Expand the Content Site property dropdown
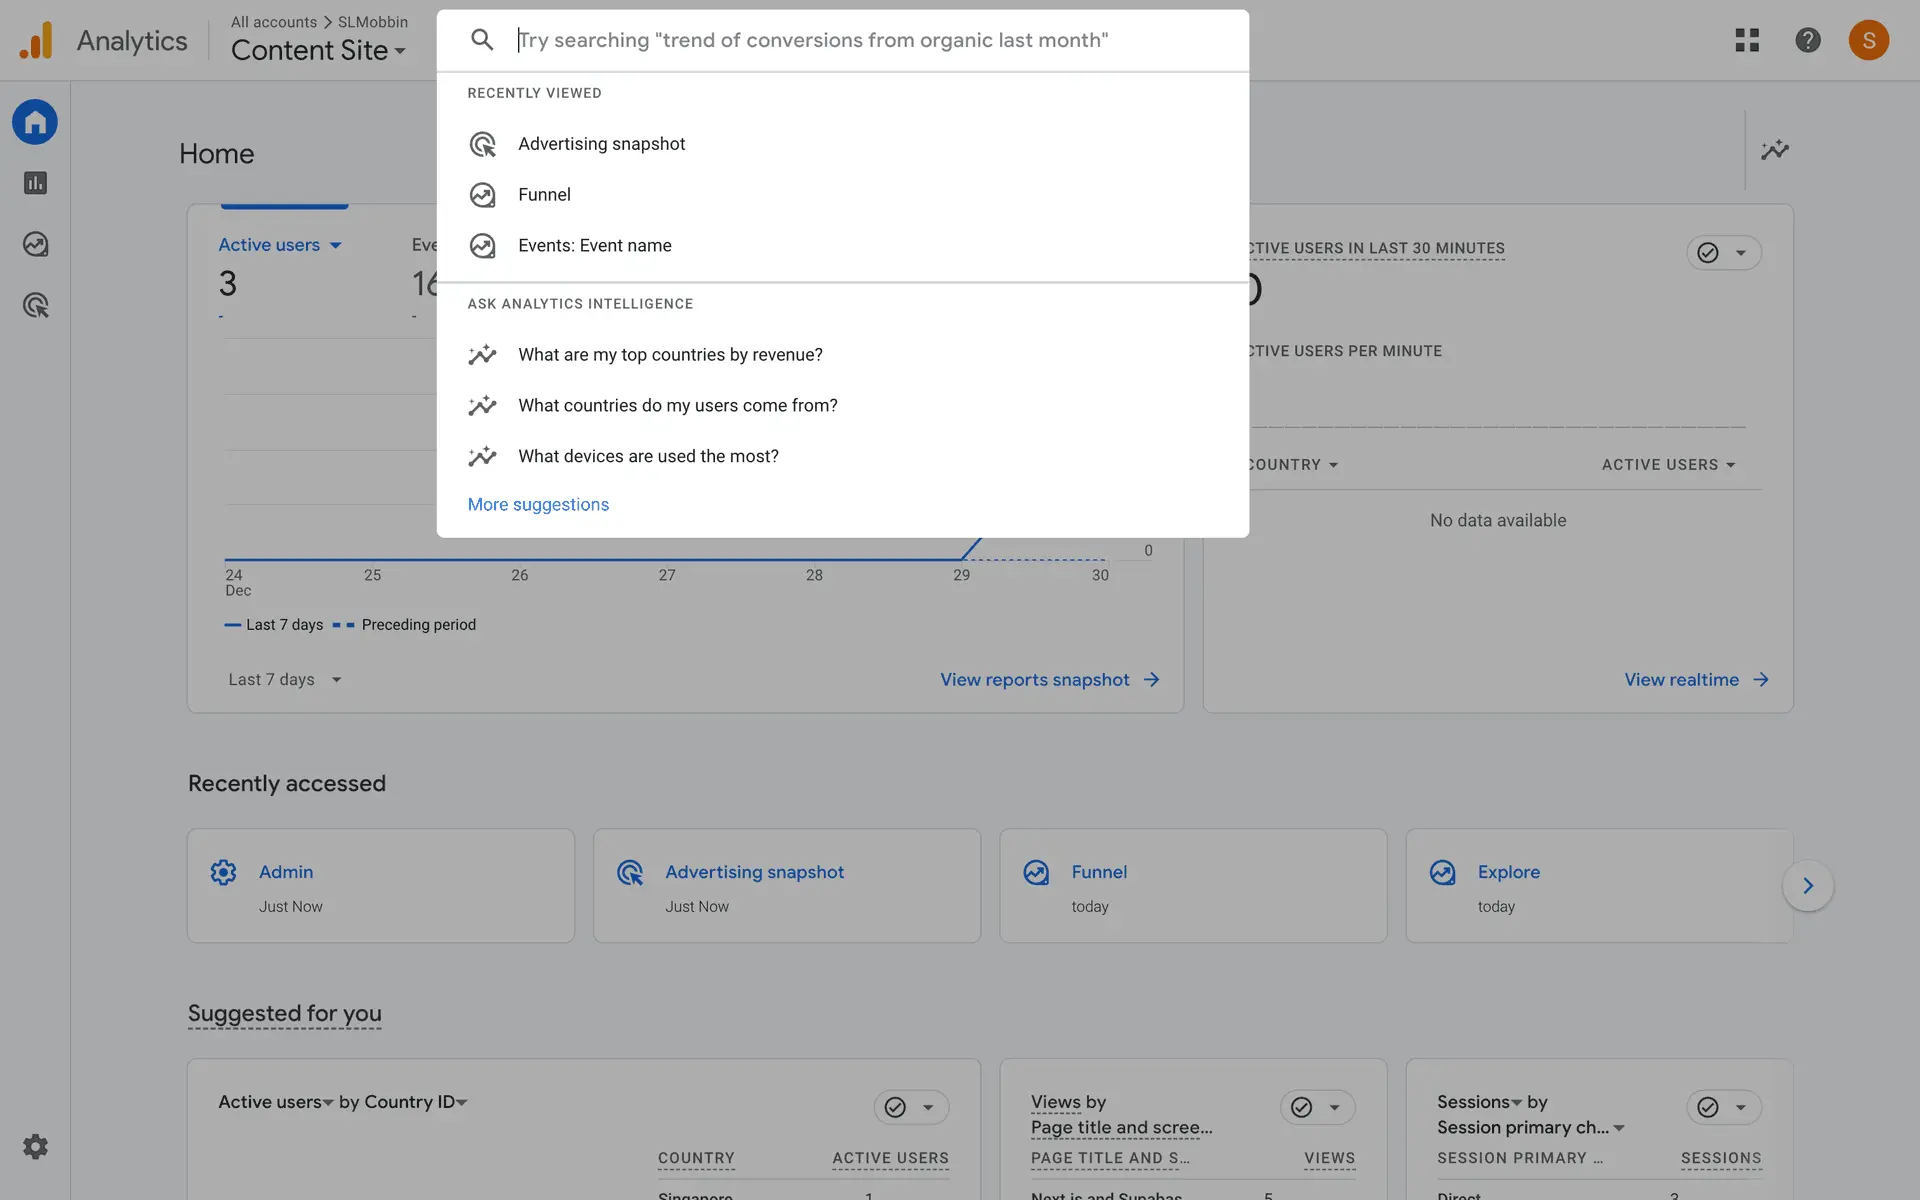 point(318,50)
